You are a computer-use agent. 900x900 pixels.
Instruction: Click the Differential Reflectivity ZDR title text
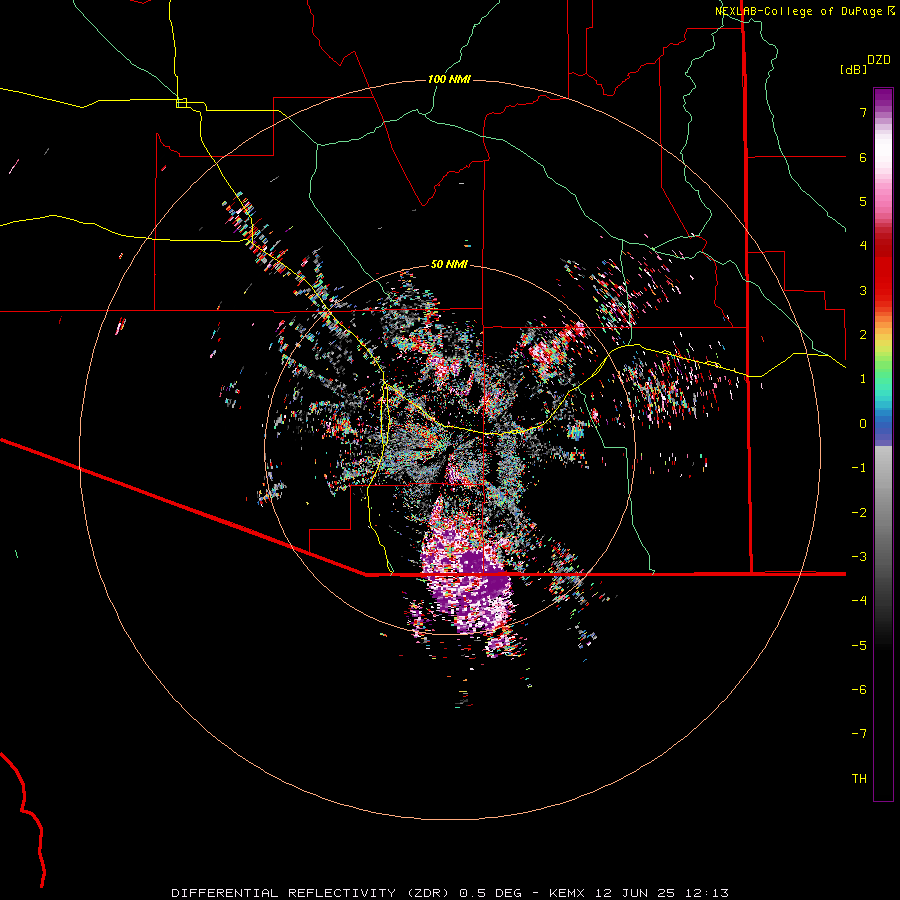pyautogui.click(x=347, y=893)
